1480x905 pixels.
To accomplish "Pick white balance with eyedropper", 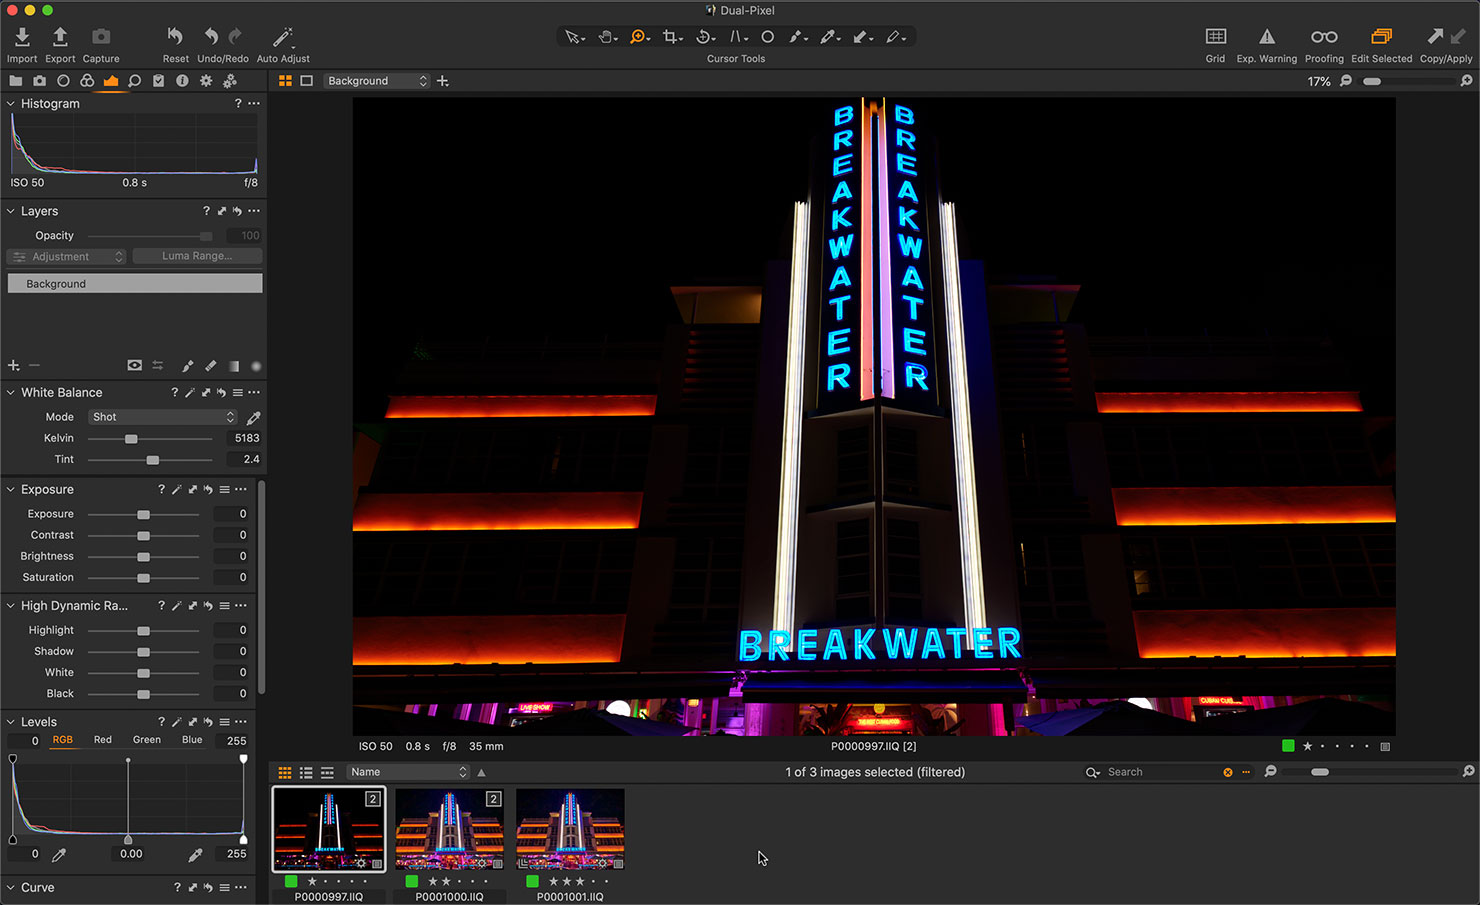I will (x=254, y=417).
